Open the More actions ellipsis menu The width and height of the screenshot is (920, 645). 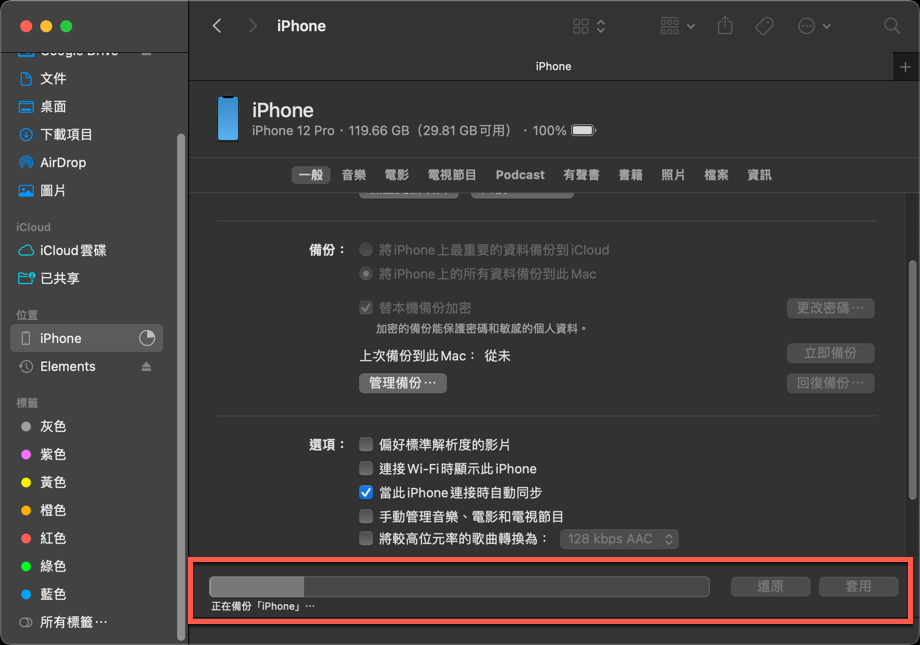tap(814, 26)
